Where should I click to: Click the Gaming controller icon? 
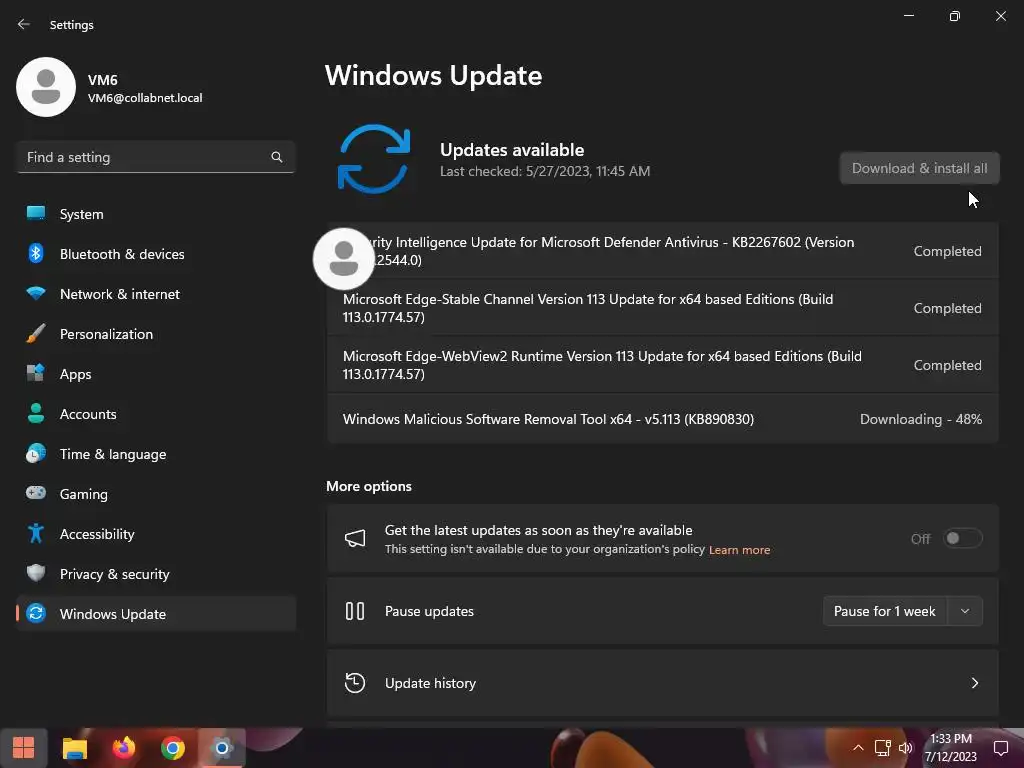pyautogui.click(x=36, y=493)
